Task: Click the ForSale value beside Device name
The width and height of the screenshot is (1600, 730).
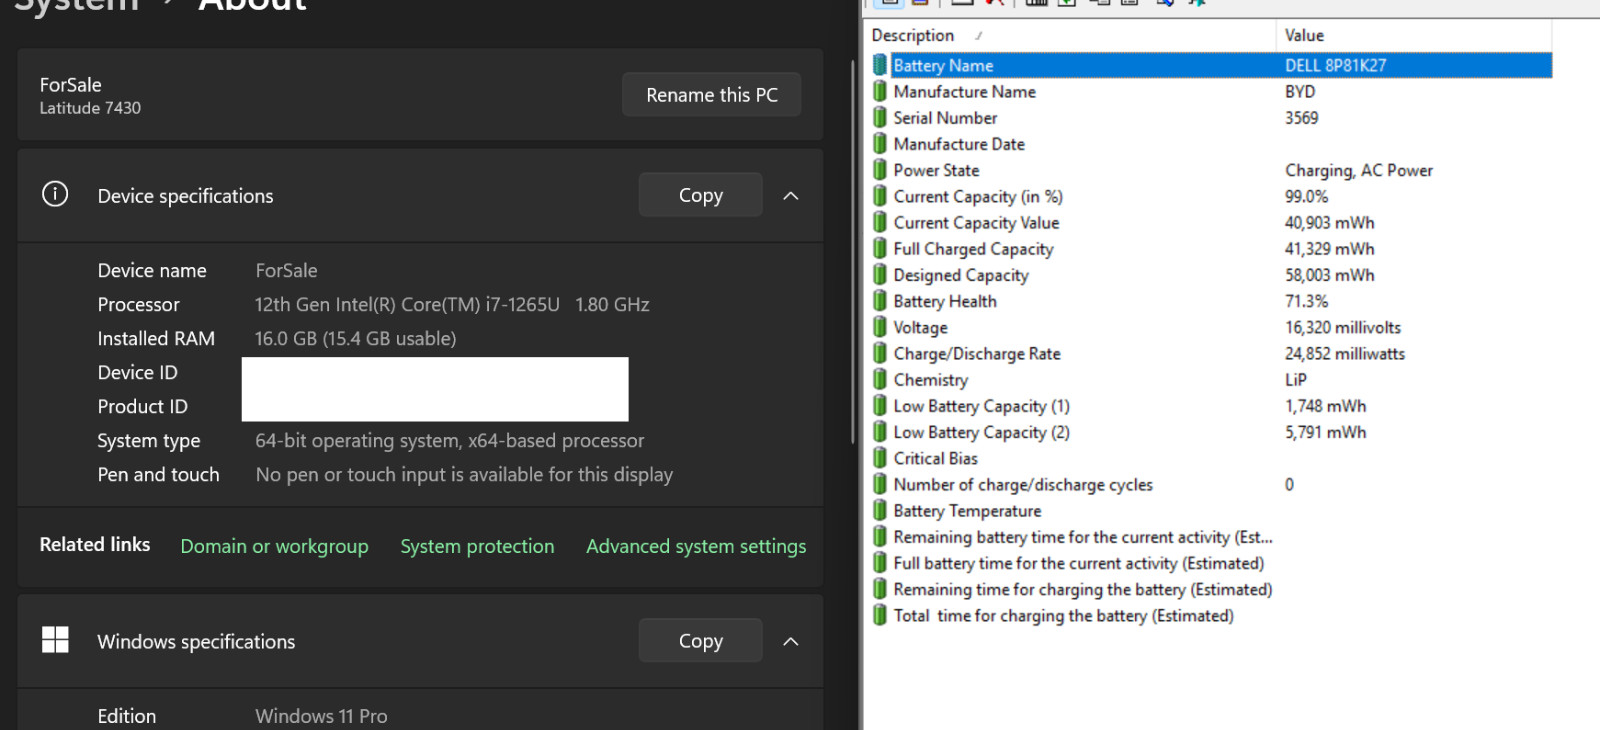Action: point(286,270)
